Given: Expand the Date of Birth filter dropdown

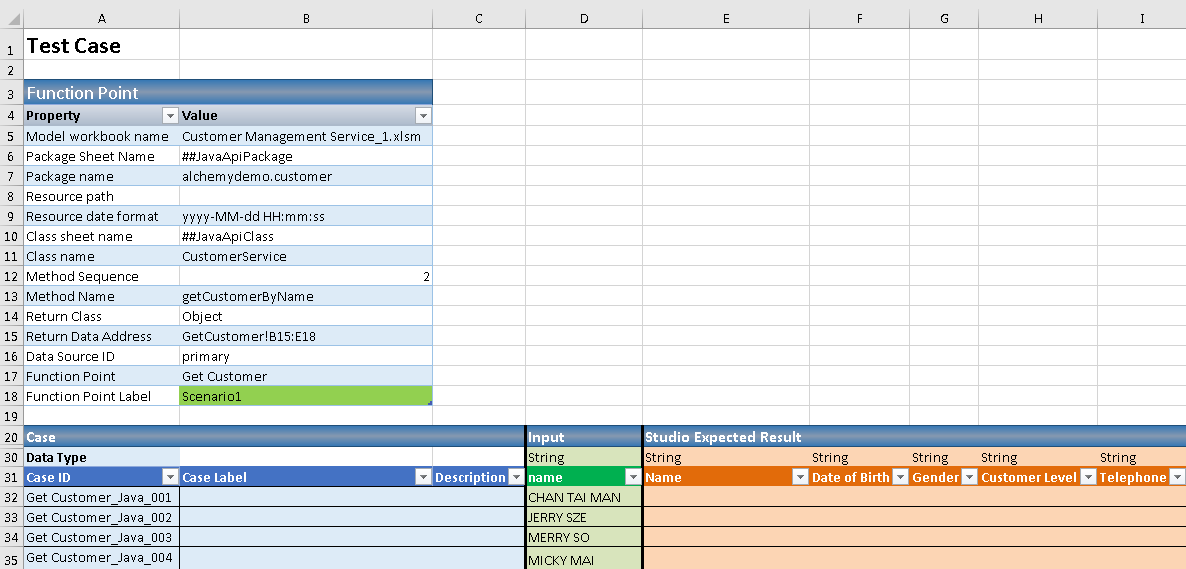Looking at the screenshot, I should pos(899,478).
